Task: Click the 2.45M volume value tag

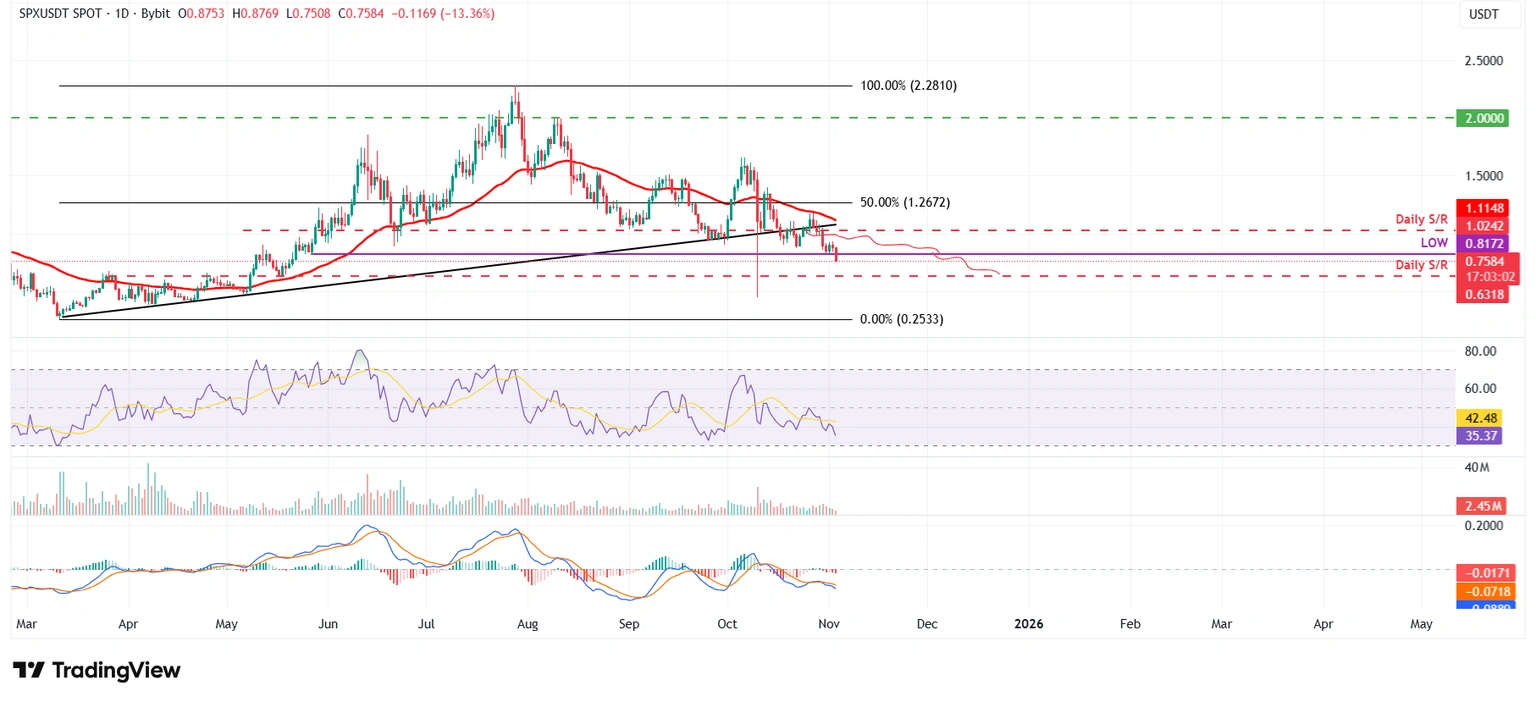Action: 1481,504
